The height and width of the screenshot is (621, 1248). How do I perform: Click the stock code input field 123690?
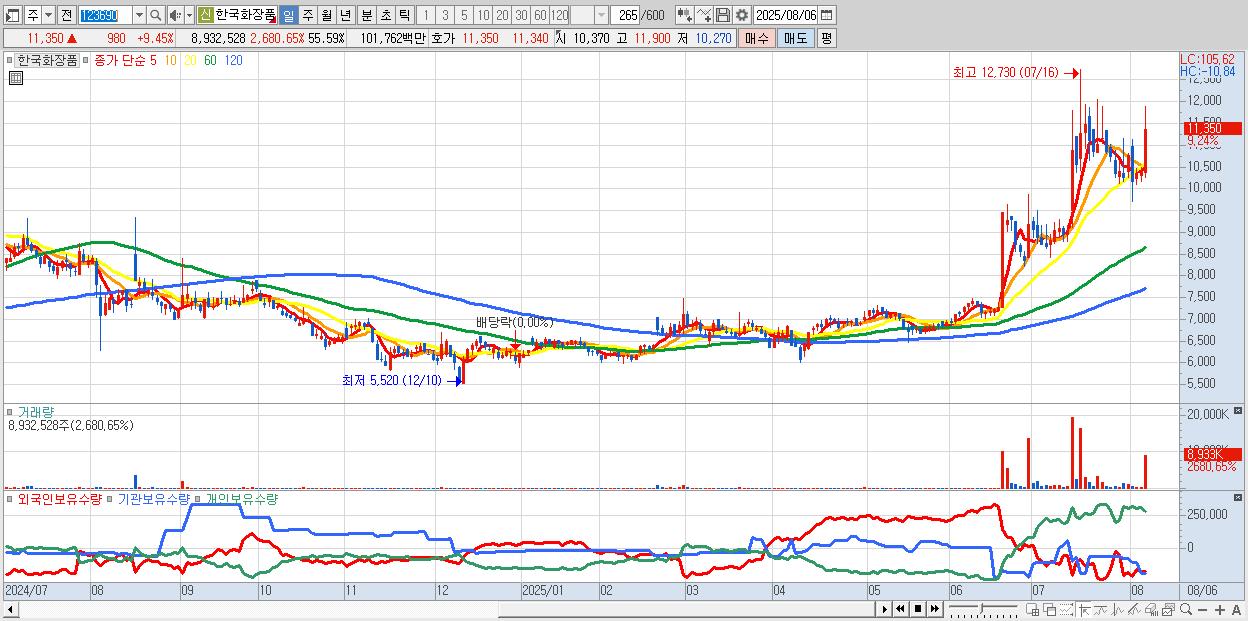coord(106,15)
